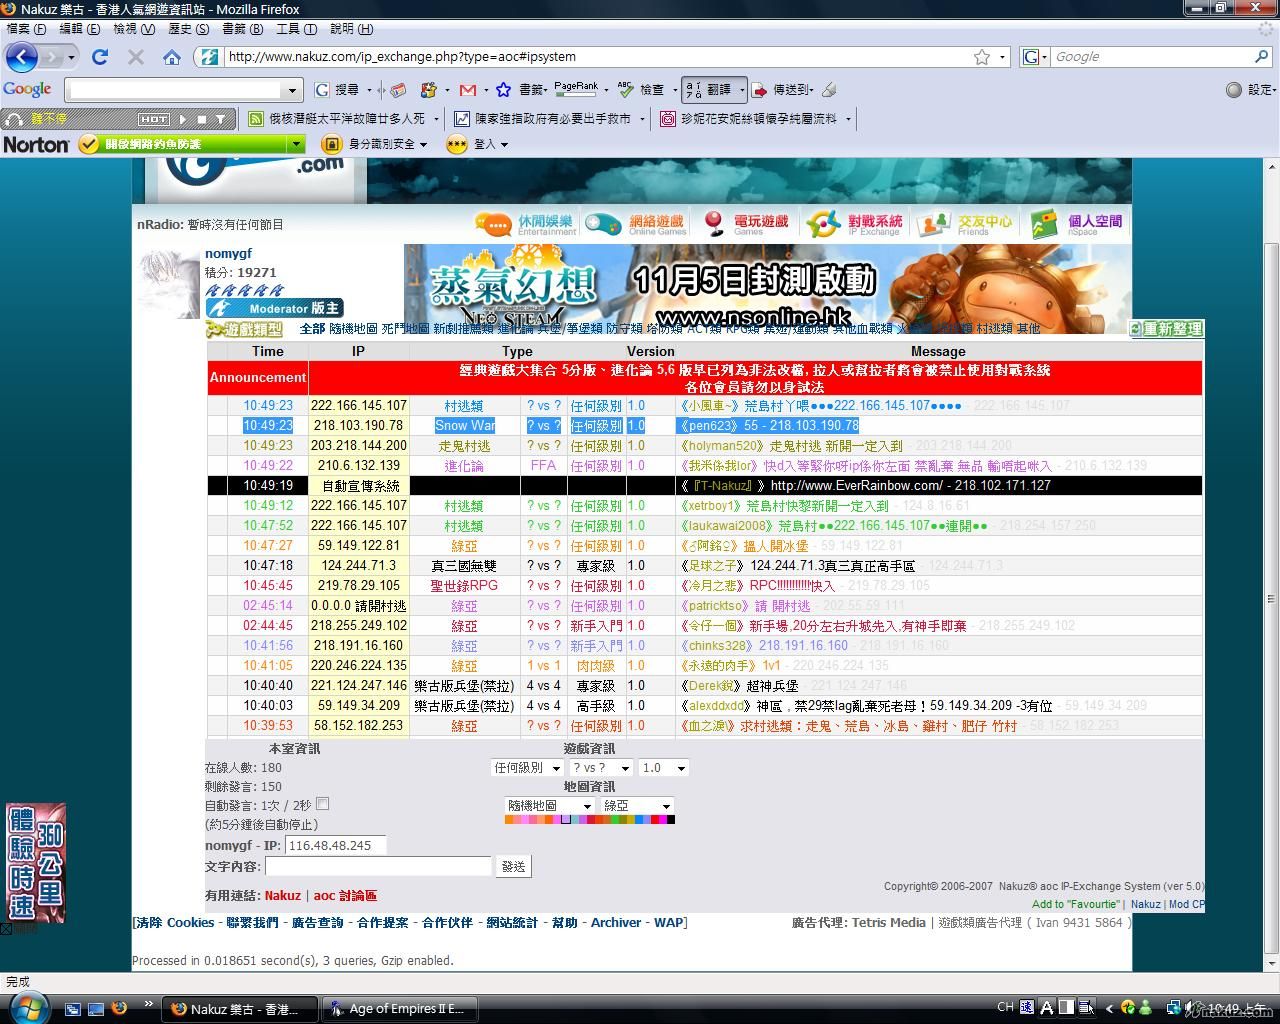Image resolution: width=1280 pixels, height=1024 pixels.
Task: Click the 重新整理 refresh list button
Action: 1166,329
